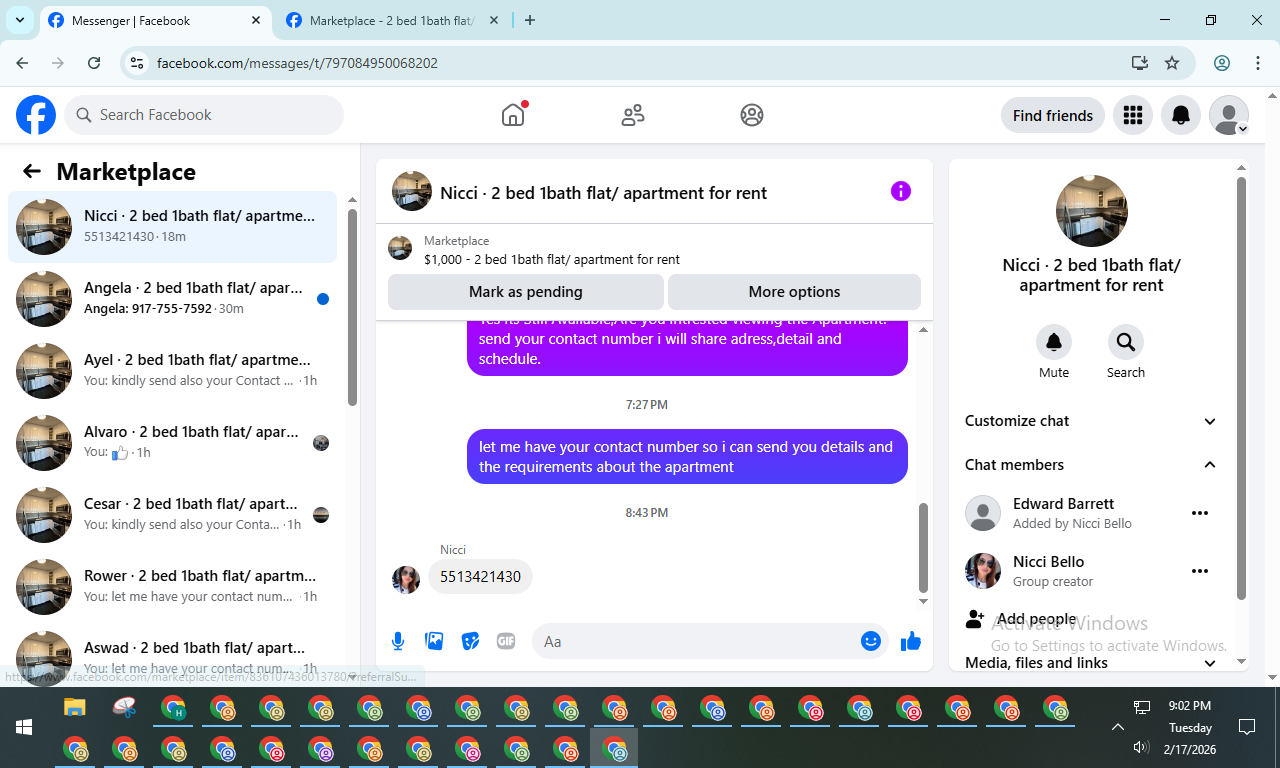
Task: Collapse the Chat members section
Action: pyautogui.click(x=1091, y=465)
